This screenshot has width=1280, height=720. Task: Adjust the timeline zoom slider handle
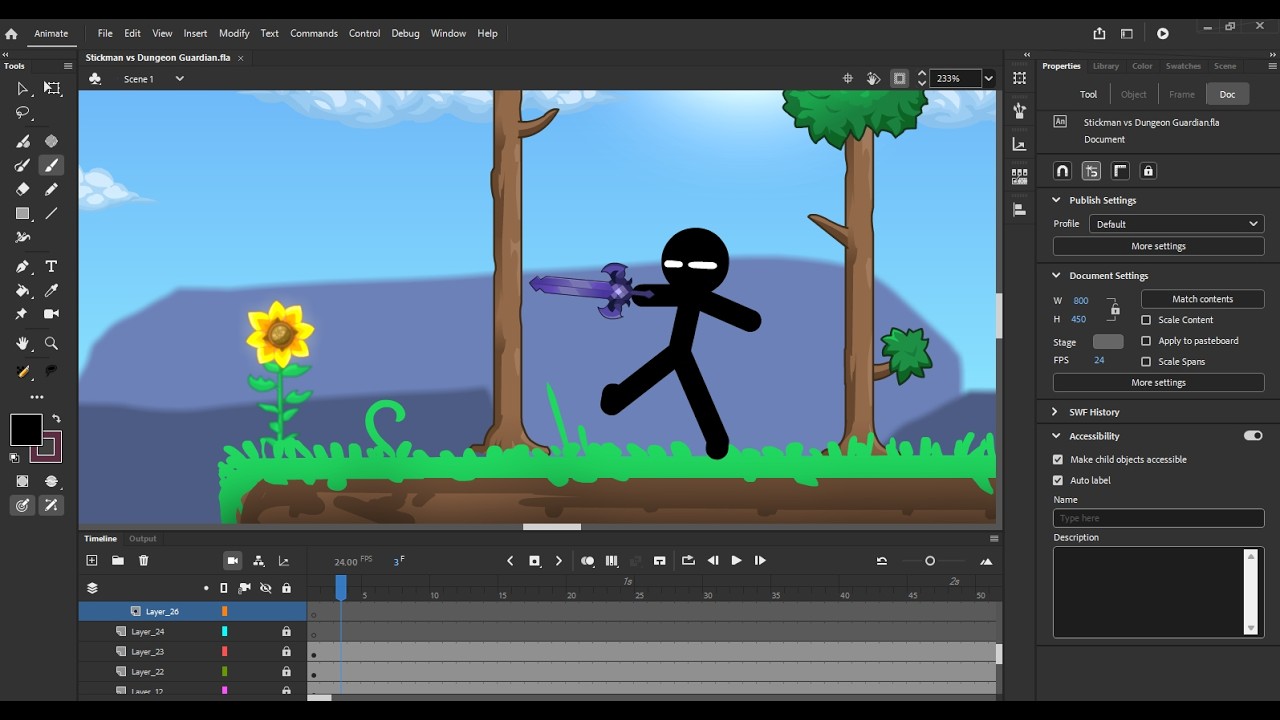(x=930, y=561)
